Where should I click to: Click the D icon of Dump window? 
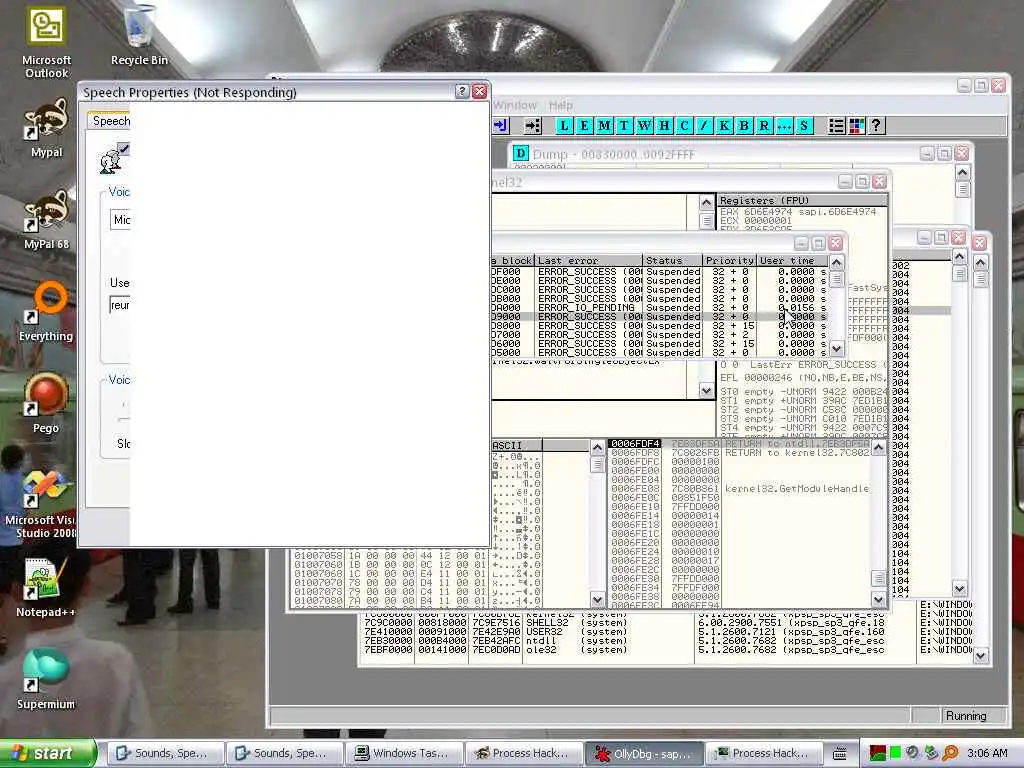(520, 153)
